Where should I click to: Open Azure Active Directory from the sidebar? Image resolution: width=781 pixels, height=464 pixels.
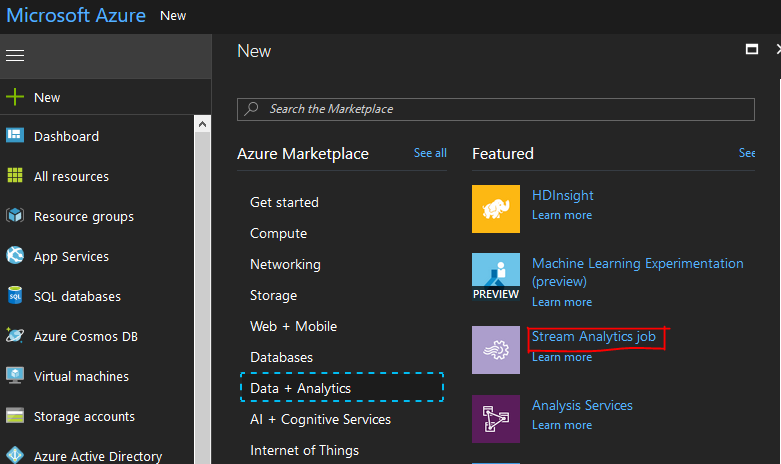pyautogui.click(x=98, y=456)
